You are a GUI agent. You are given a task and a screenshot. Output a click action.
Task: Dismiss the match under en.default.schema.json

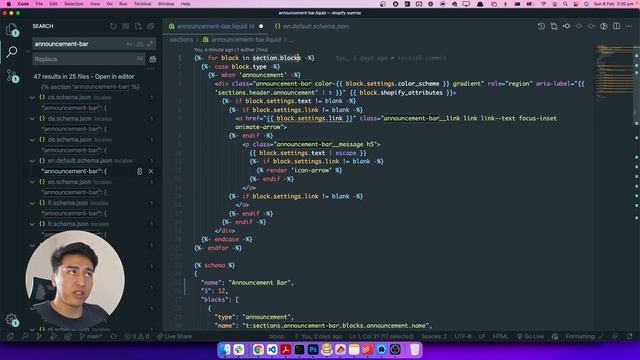(151, 171)
